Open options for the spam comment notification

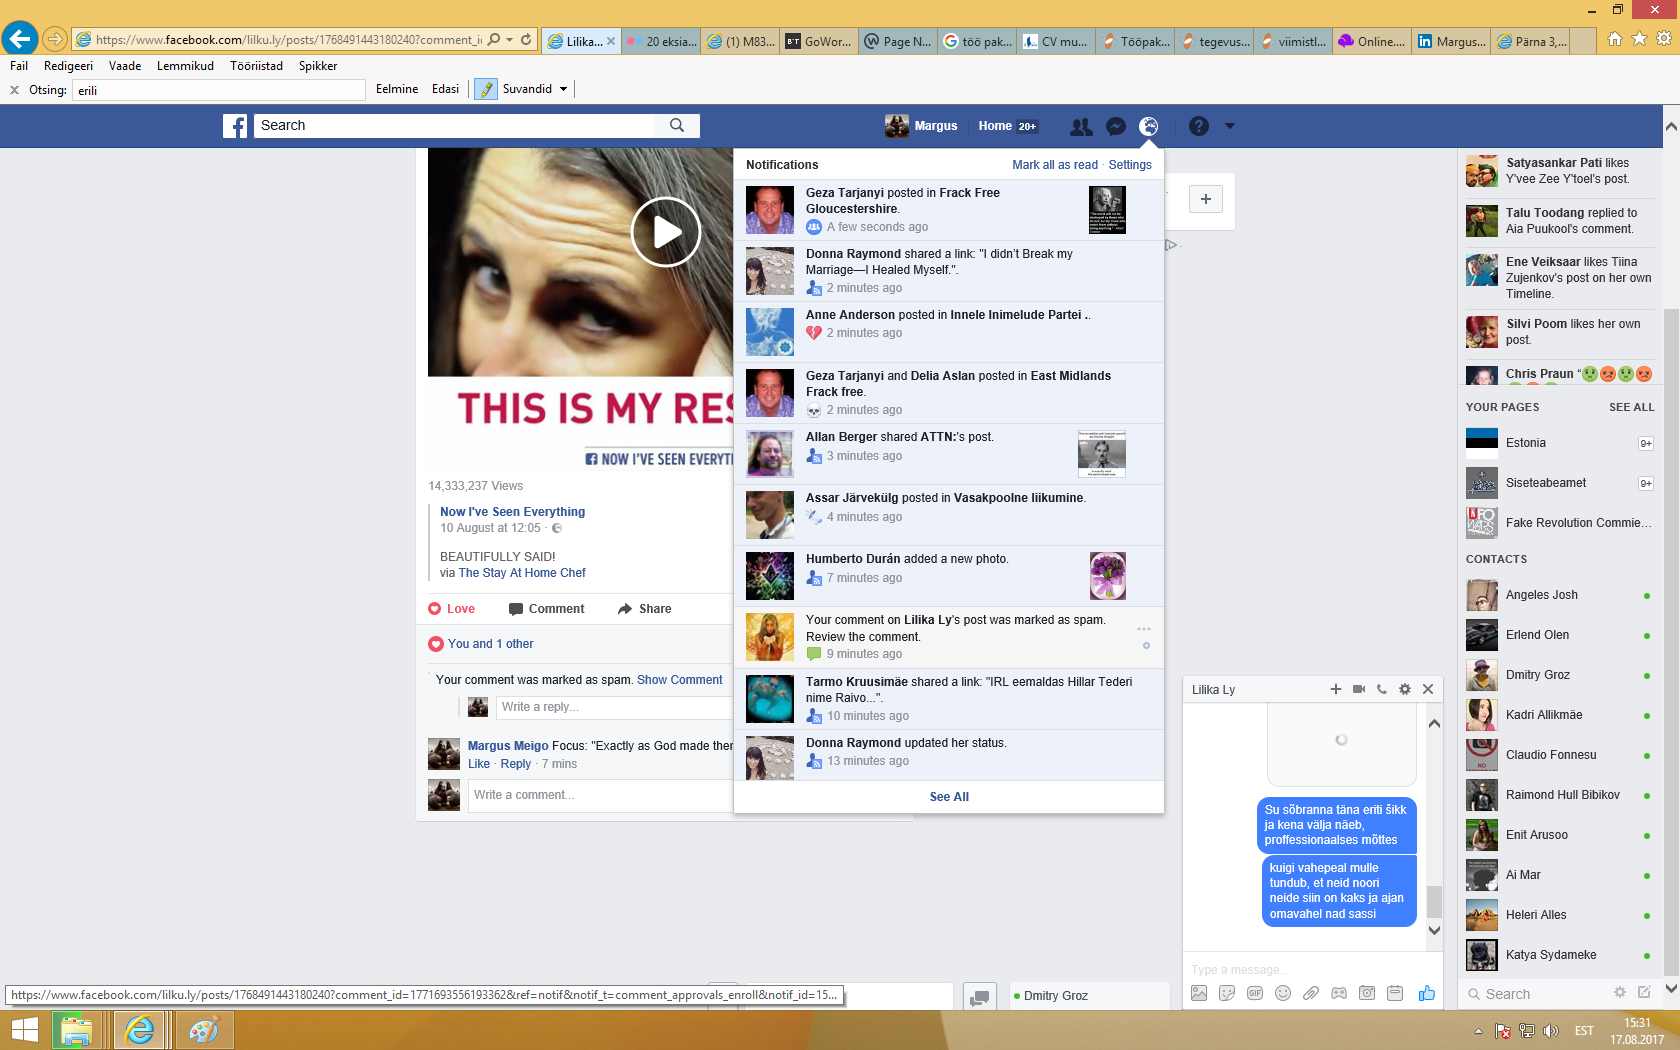1144,629
